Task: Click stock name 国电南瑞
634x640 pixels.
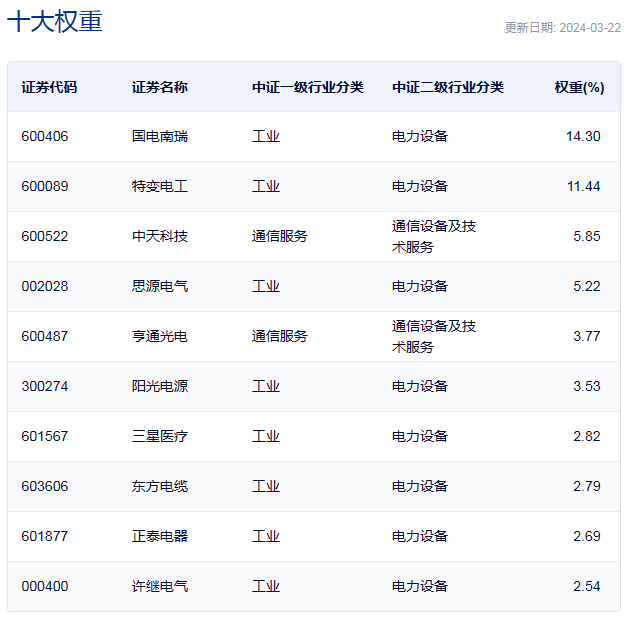Action: coord(160,136)
